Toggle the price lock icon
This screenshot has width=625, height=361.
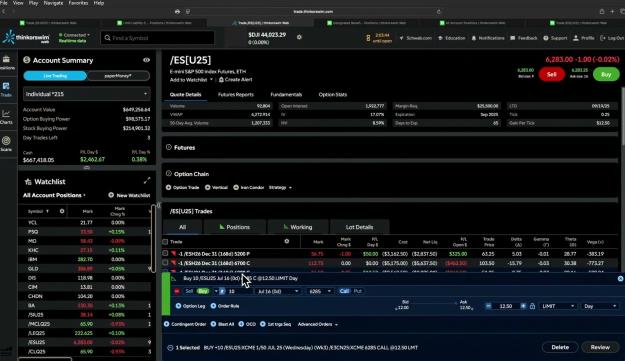pos(532,306)
